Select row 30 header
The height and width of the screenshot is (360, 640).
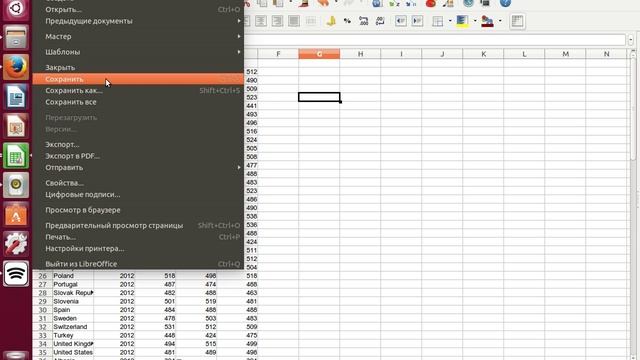point(42,310)
